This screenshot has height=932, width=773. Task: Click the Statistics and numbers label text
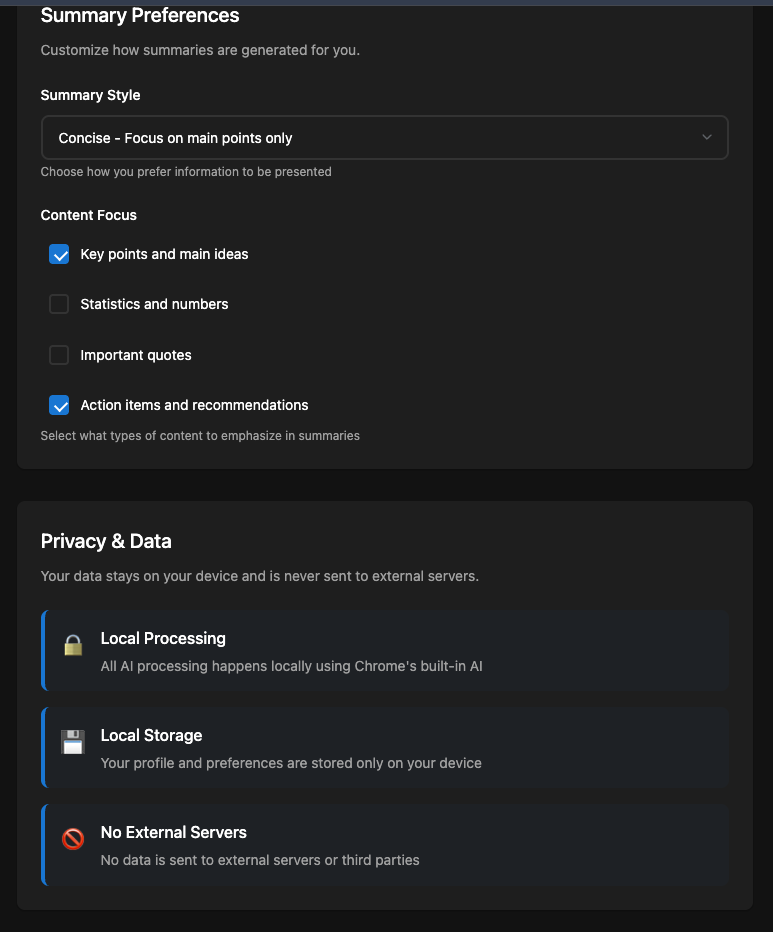click(154, 304)
